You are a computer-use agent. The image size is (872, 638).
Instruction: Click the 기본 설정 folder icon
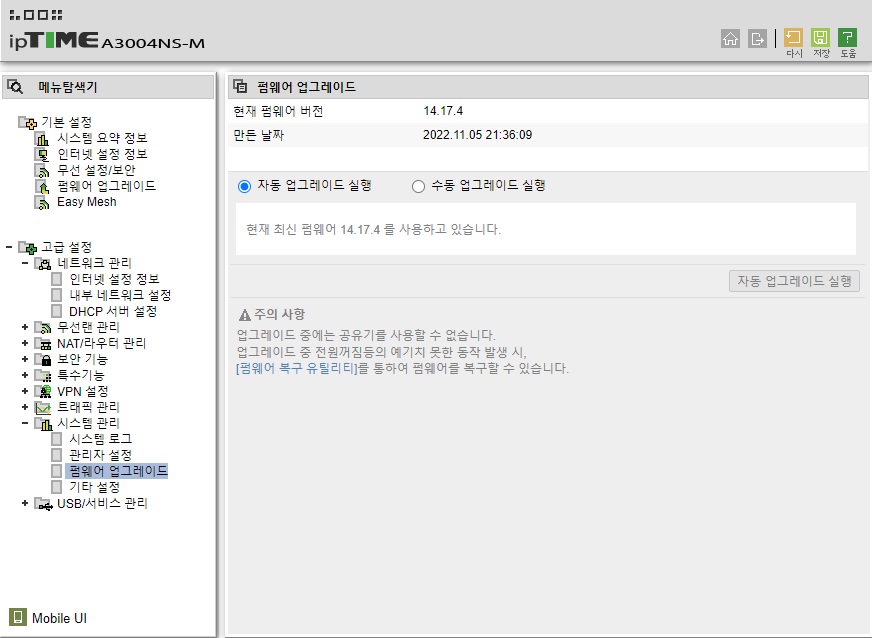28,122
